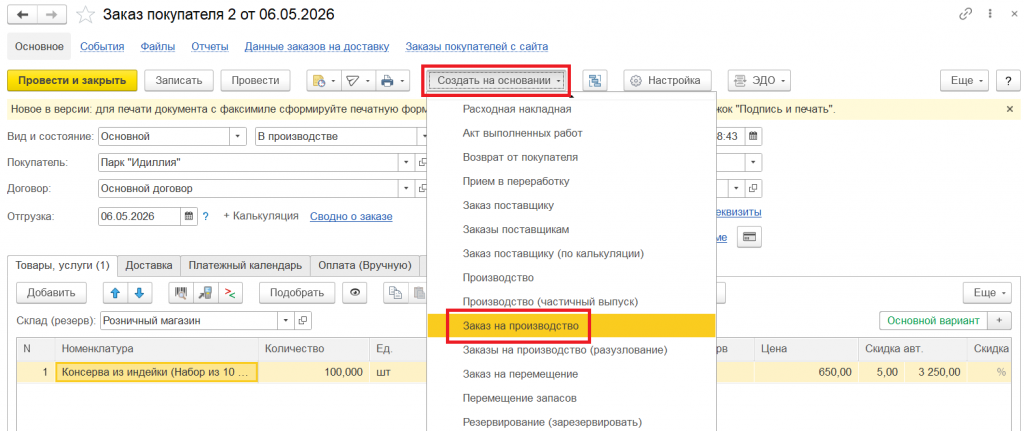Open the printer icon print menu
The image size is (1024, 431).
(x=392, y=81)
